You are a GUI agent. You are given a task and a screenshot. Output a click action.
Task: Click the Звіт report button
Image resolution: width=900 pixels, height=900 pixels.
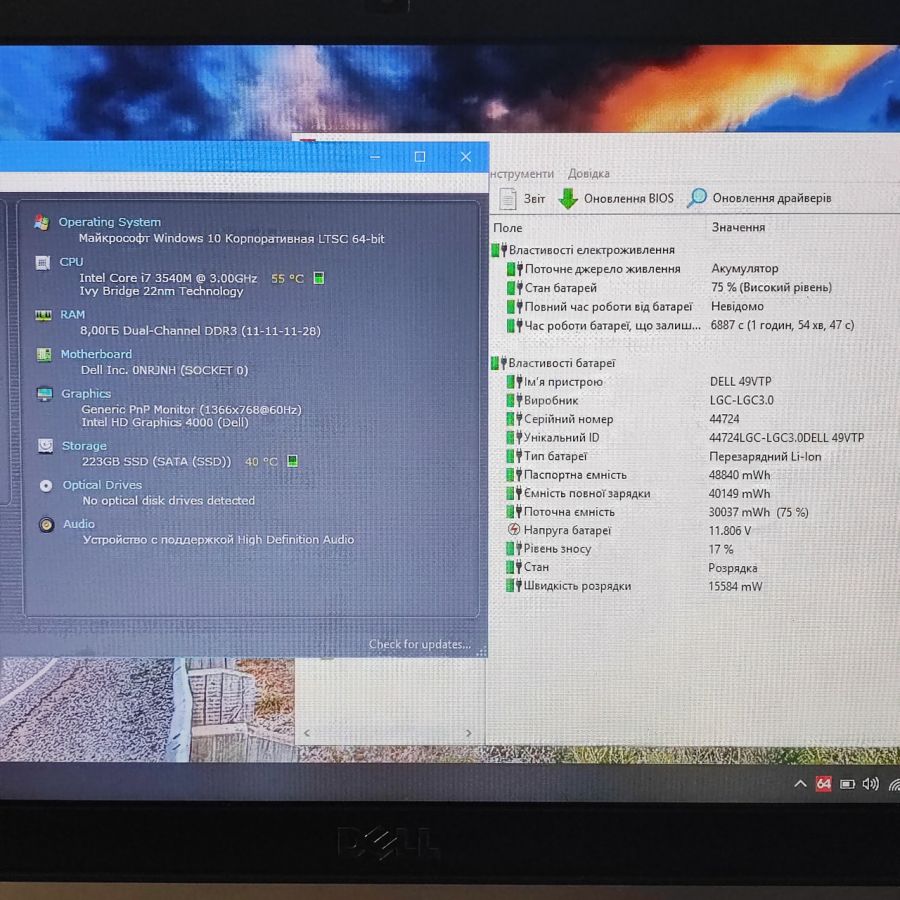coord(522,199)
